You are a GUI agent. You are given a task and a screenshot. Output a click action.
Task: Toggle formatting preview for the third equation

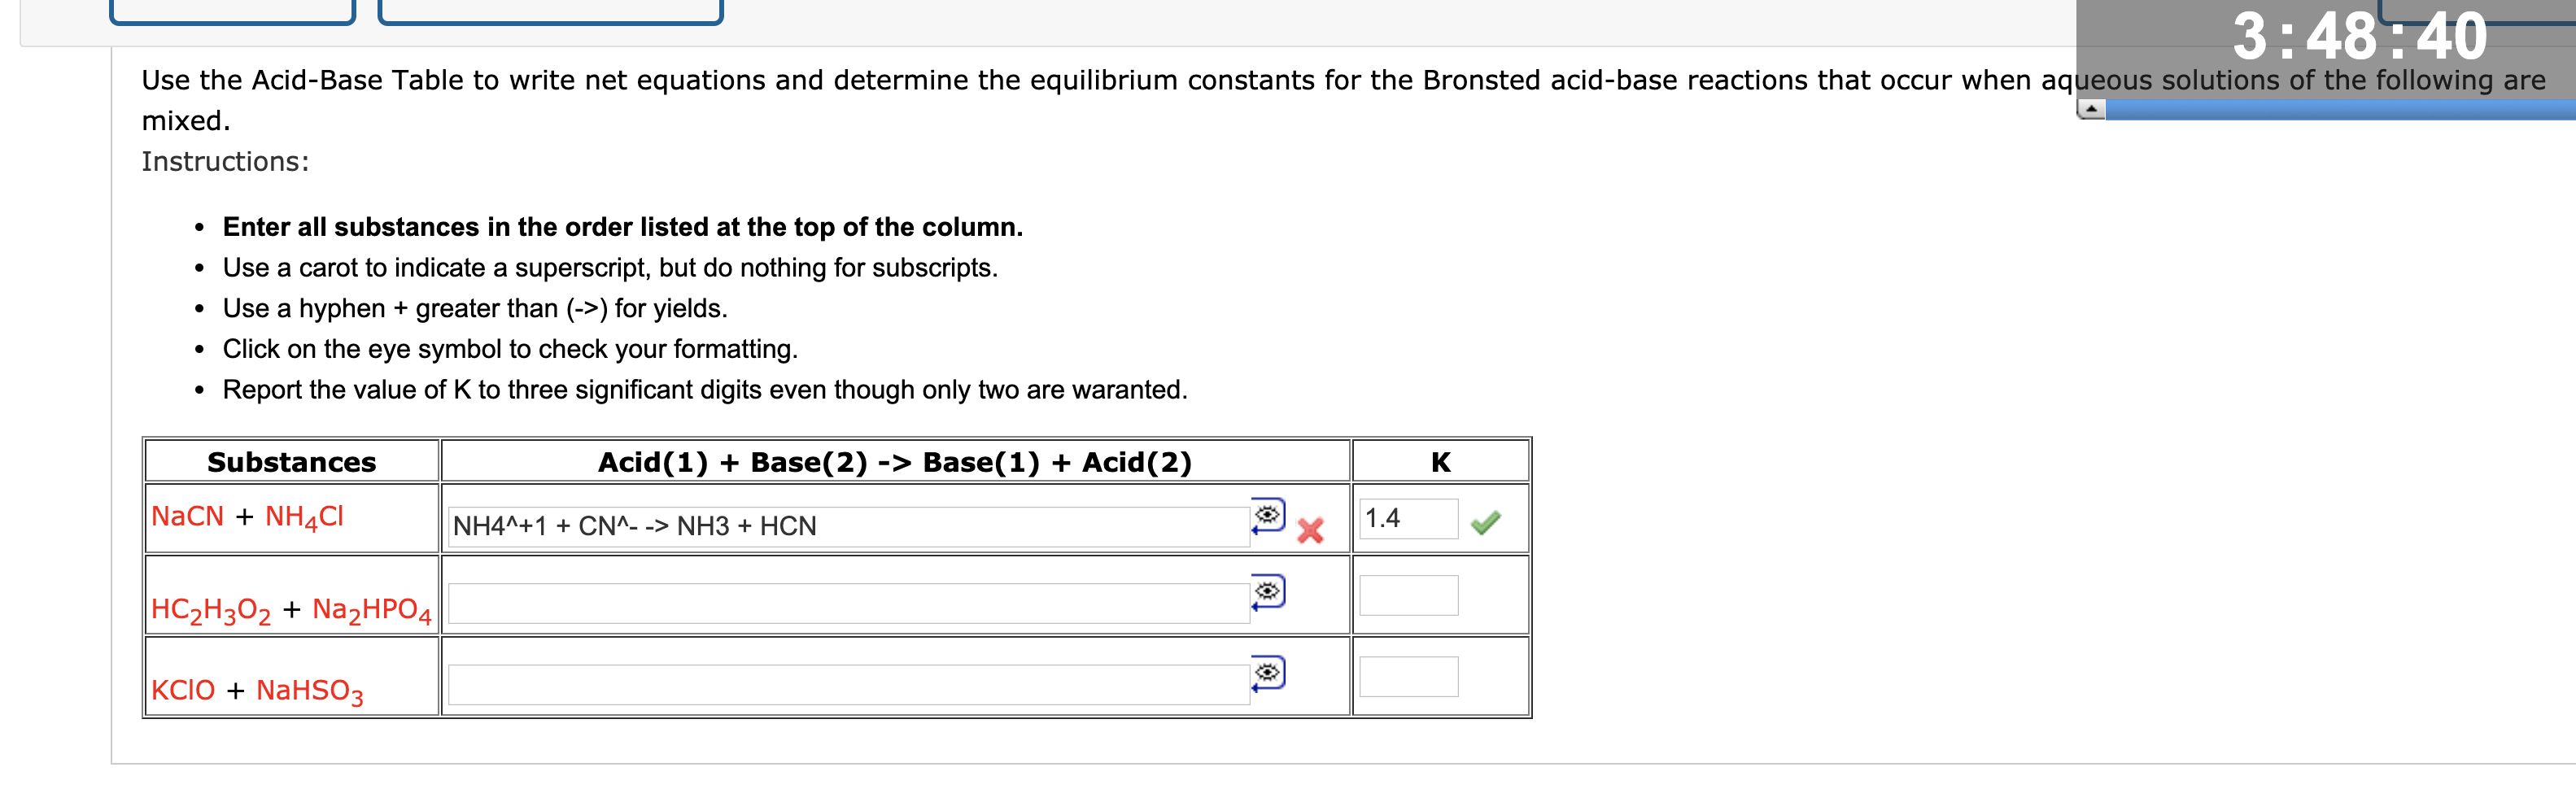pyautogui.click(x=1268, y=672)
